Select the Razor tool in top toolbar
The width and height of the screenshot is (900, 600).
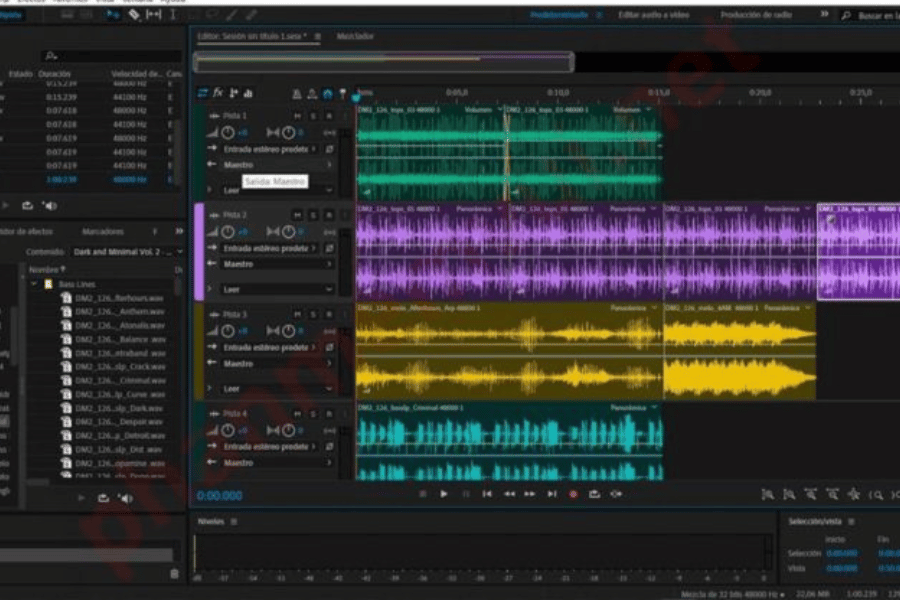134,15
